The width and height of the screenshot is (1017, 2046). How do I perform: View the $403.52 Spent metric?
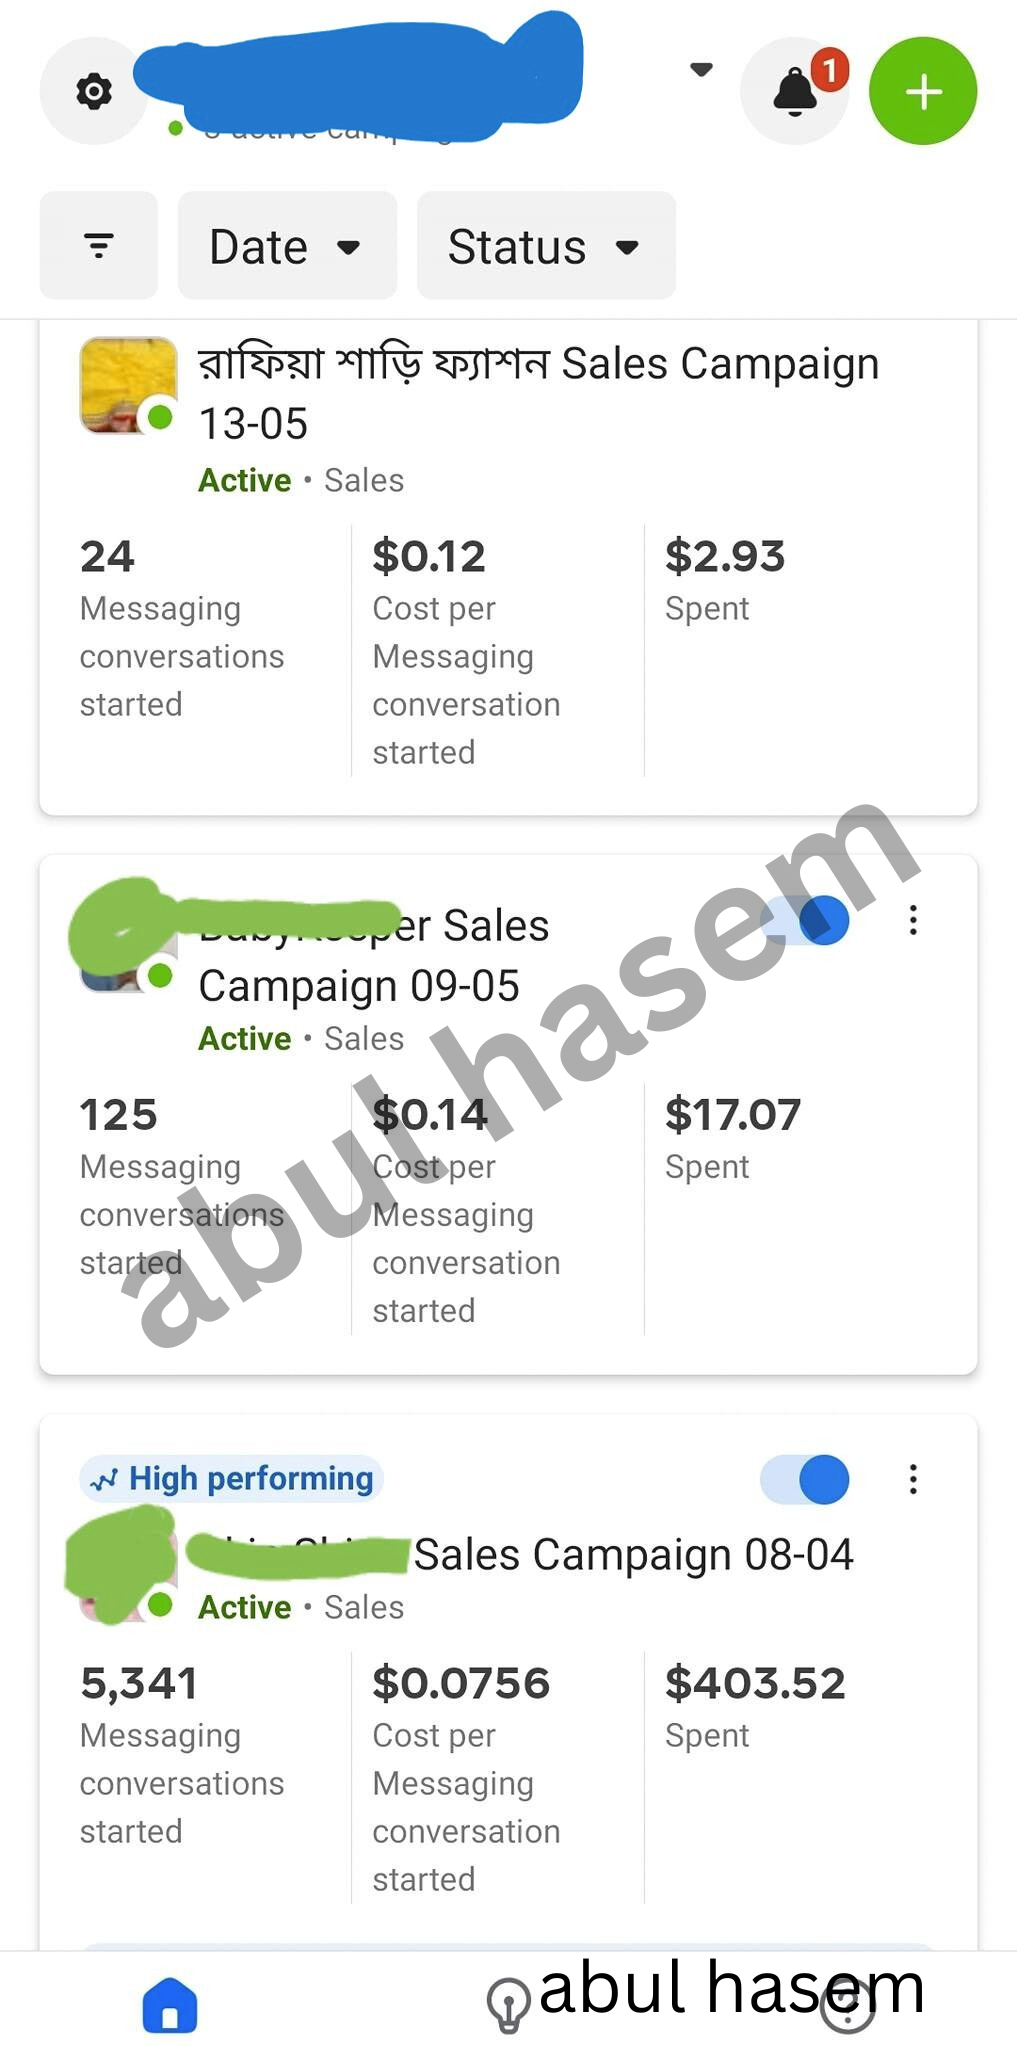tap(755, 1707)
